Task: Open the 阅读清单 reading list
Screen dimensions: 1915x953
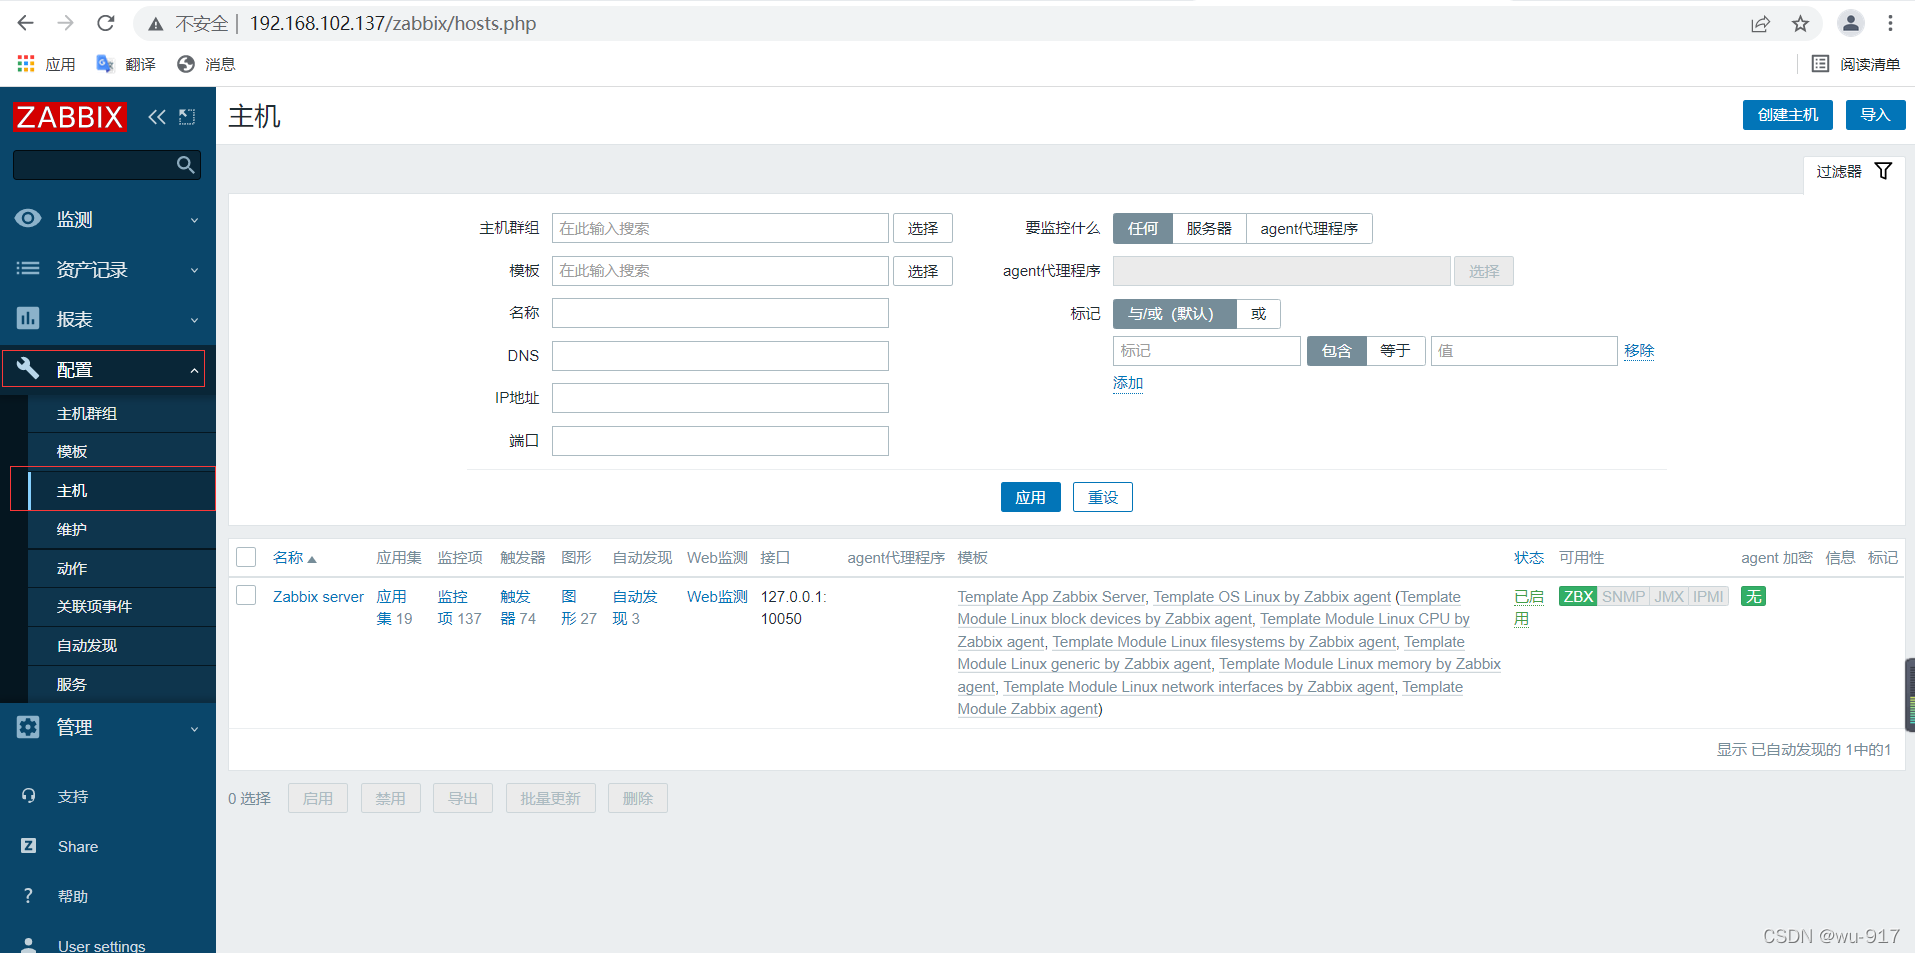Action: [x=1856, y=64]
